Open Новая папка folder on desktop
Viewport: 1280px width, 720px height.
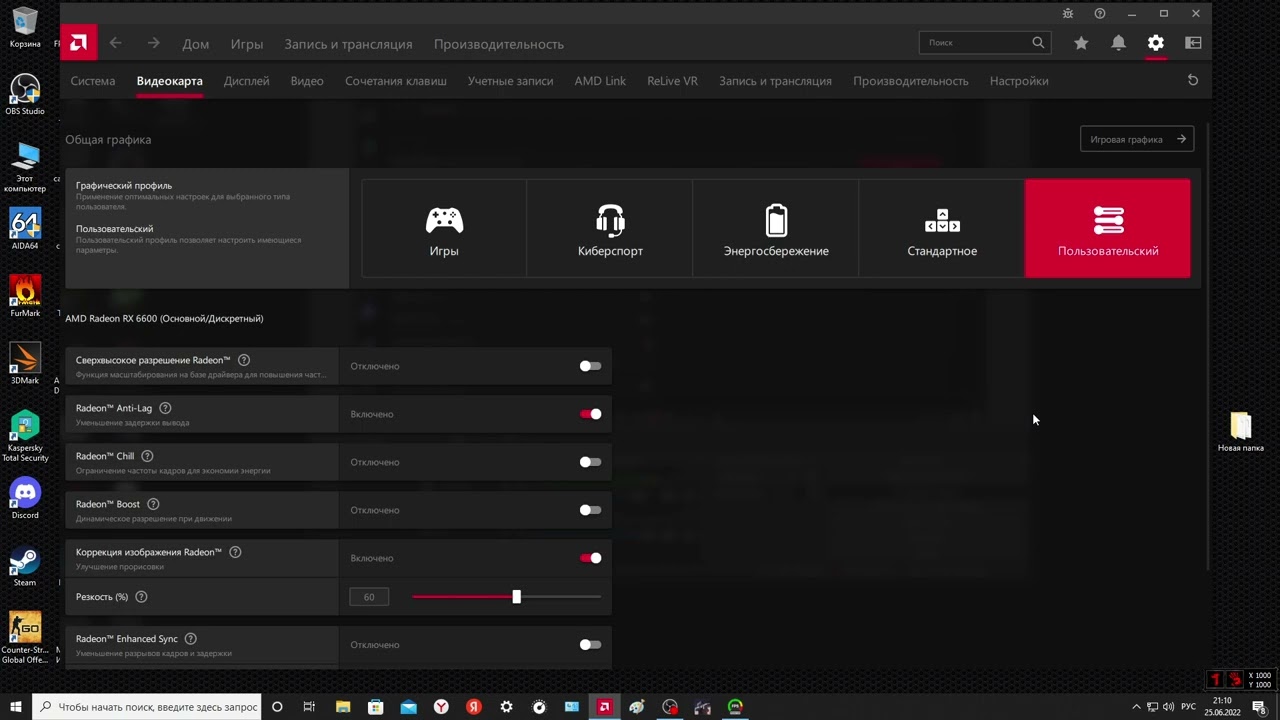click(x=1241, y=432)
